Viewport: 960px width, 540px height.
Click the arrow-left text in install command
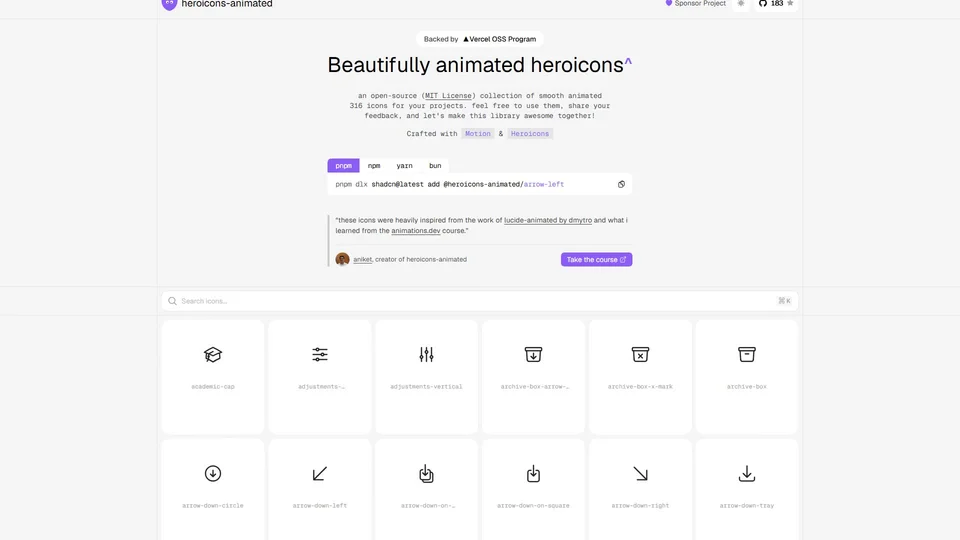[x=544, y=184]
